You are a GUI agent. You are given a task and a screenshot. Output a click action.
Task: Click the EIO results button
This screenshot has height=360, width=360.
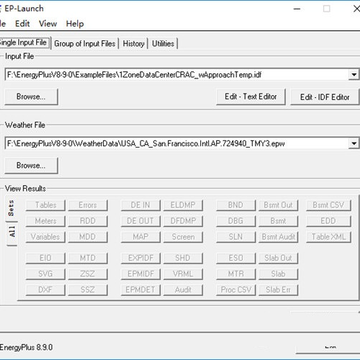[46, 258]
